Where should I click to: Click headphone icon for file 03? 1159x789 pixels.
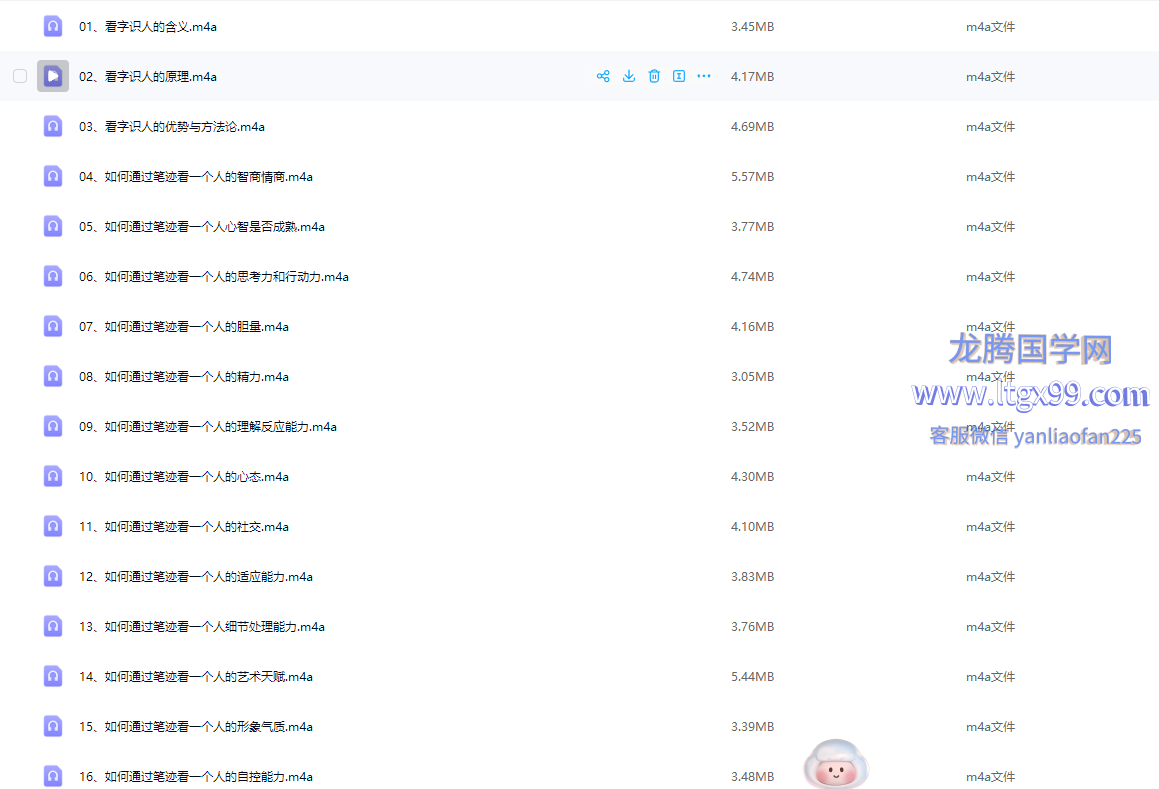coord(53,126)
